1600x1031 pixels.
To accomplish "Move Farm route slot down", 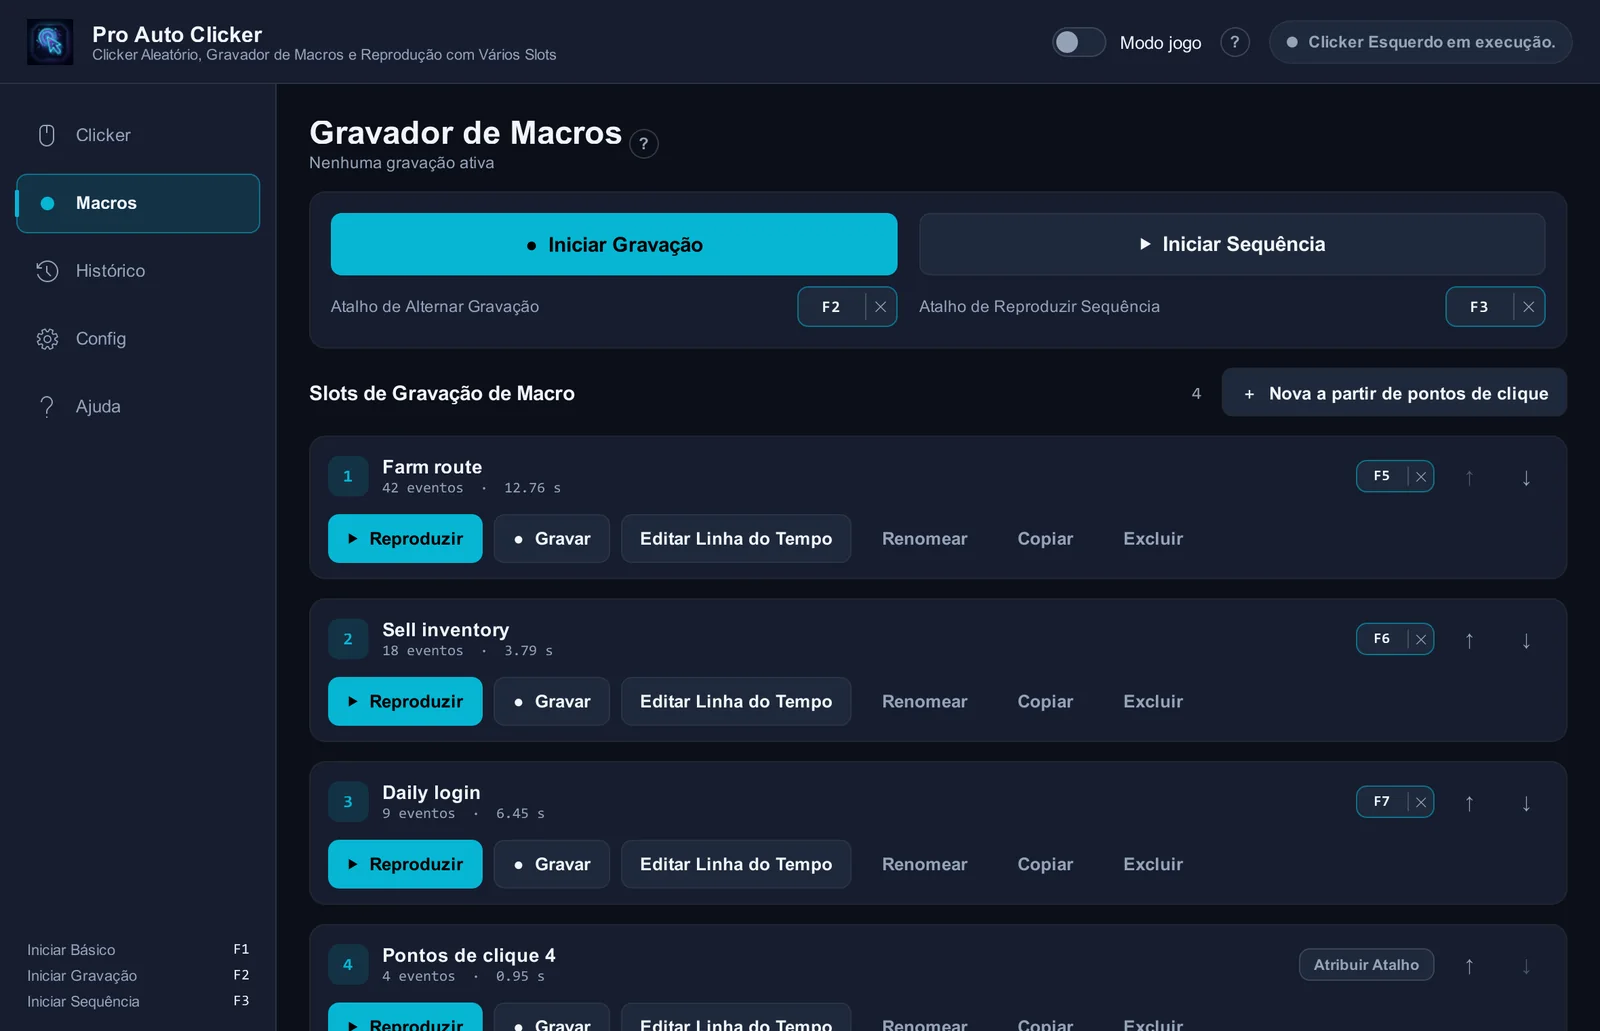I will (x=1526, y=477).
